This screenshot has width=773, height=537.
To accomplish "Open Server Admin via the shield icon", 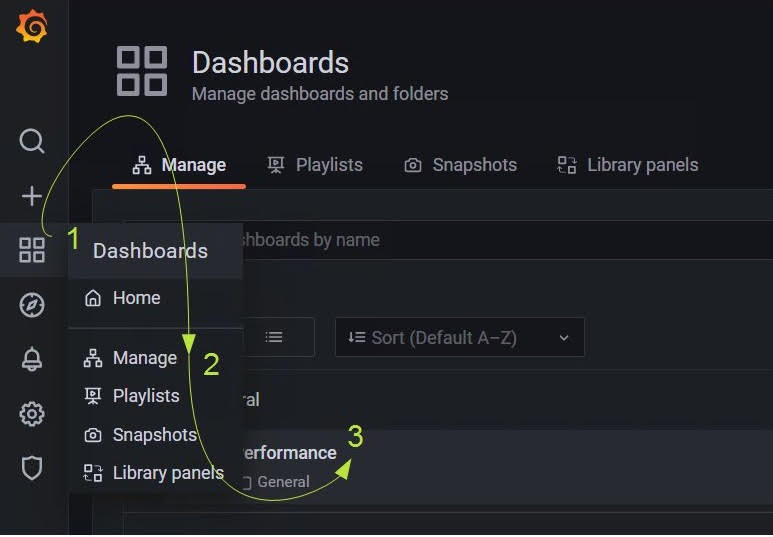I will [x=32, y=468].
